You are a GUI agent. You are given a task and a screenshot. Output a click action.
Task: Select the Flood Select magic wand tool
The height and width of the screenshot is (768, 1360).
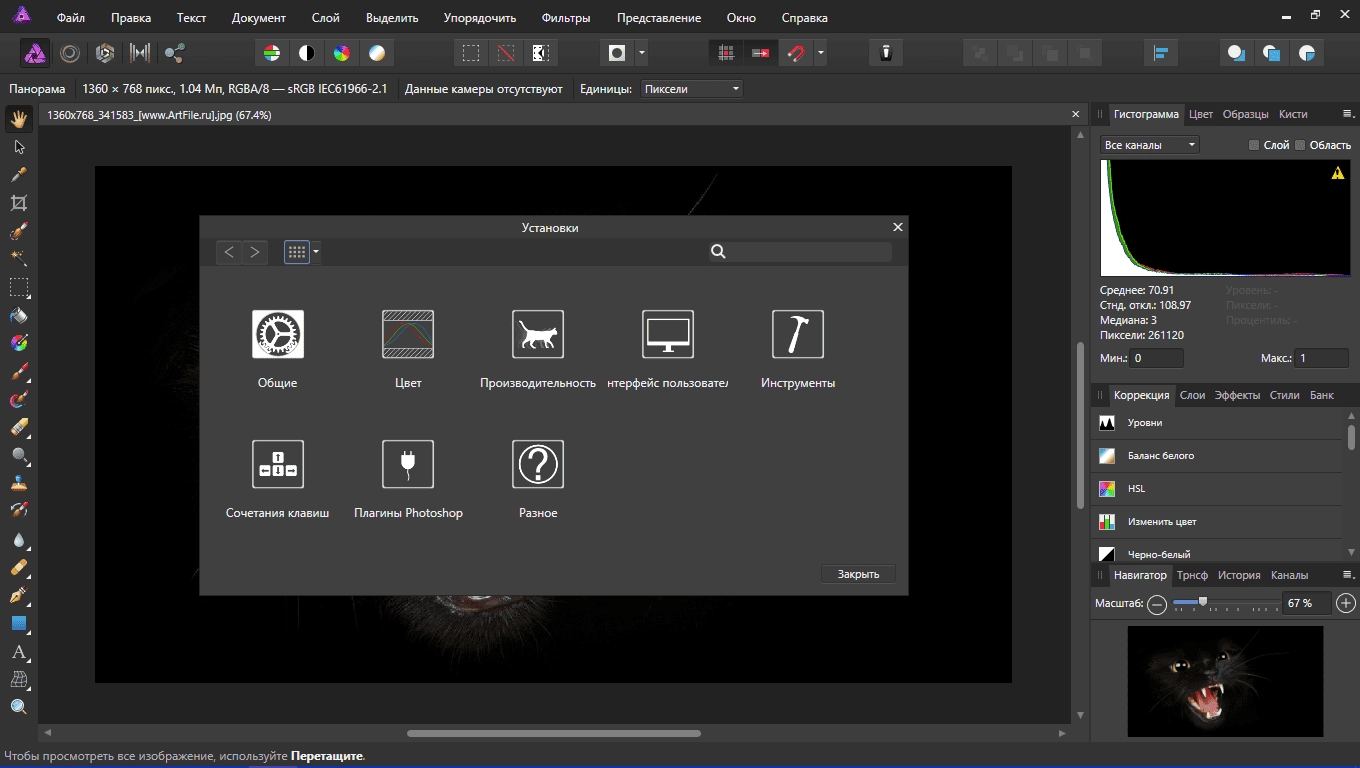[x=18, y=259]
